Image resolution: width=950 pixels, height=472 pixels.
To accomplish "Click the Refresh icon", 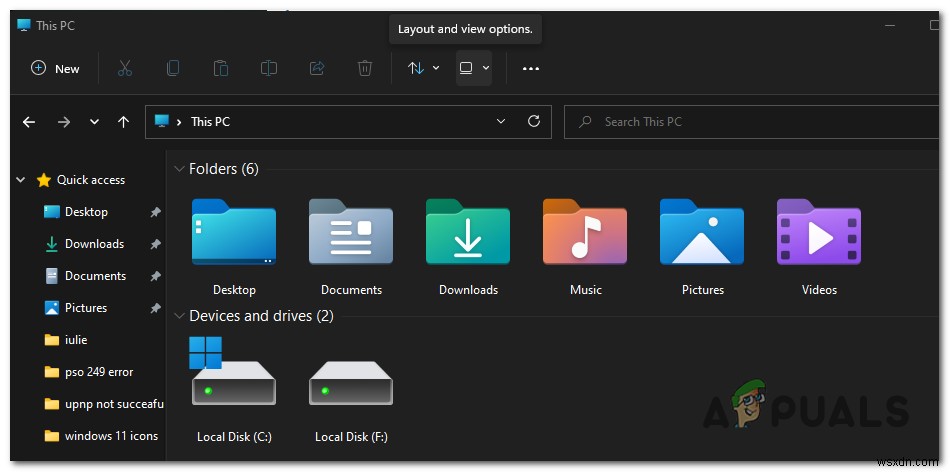I will tap(534, 121).
